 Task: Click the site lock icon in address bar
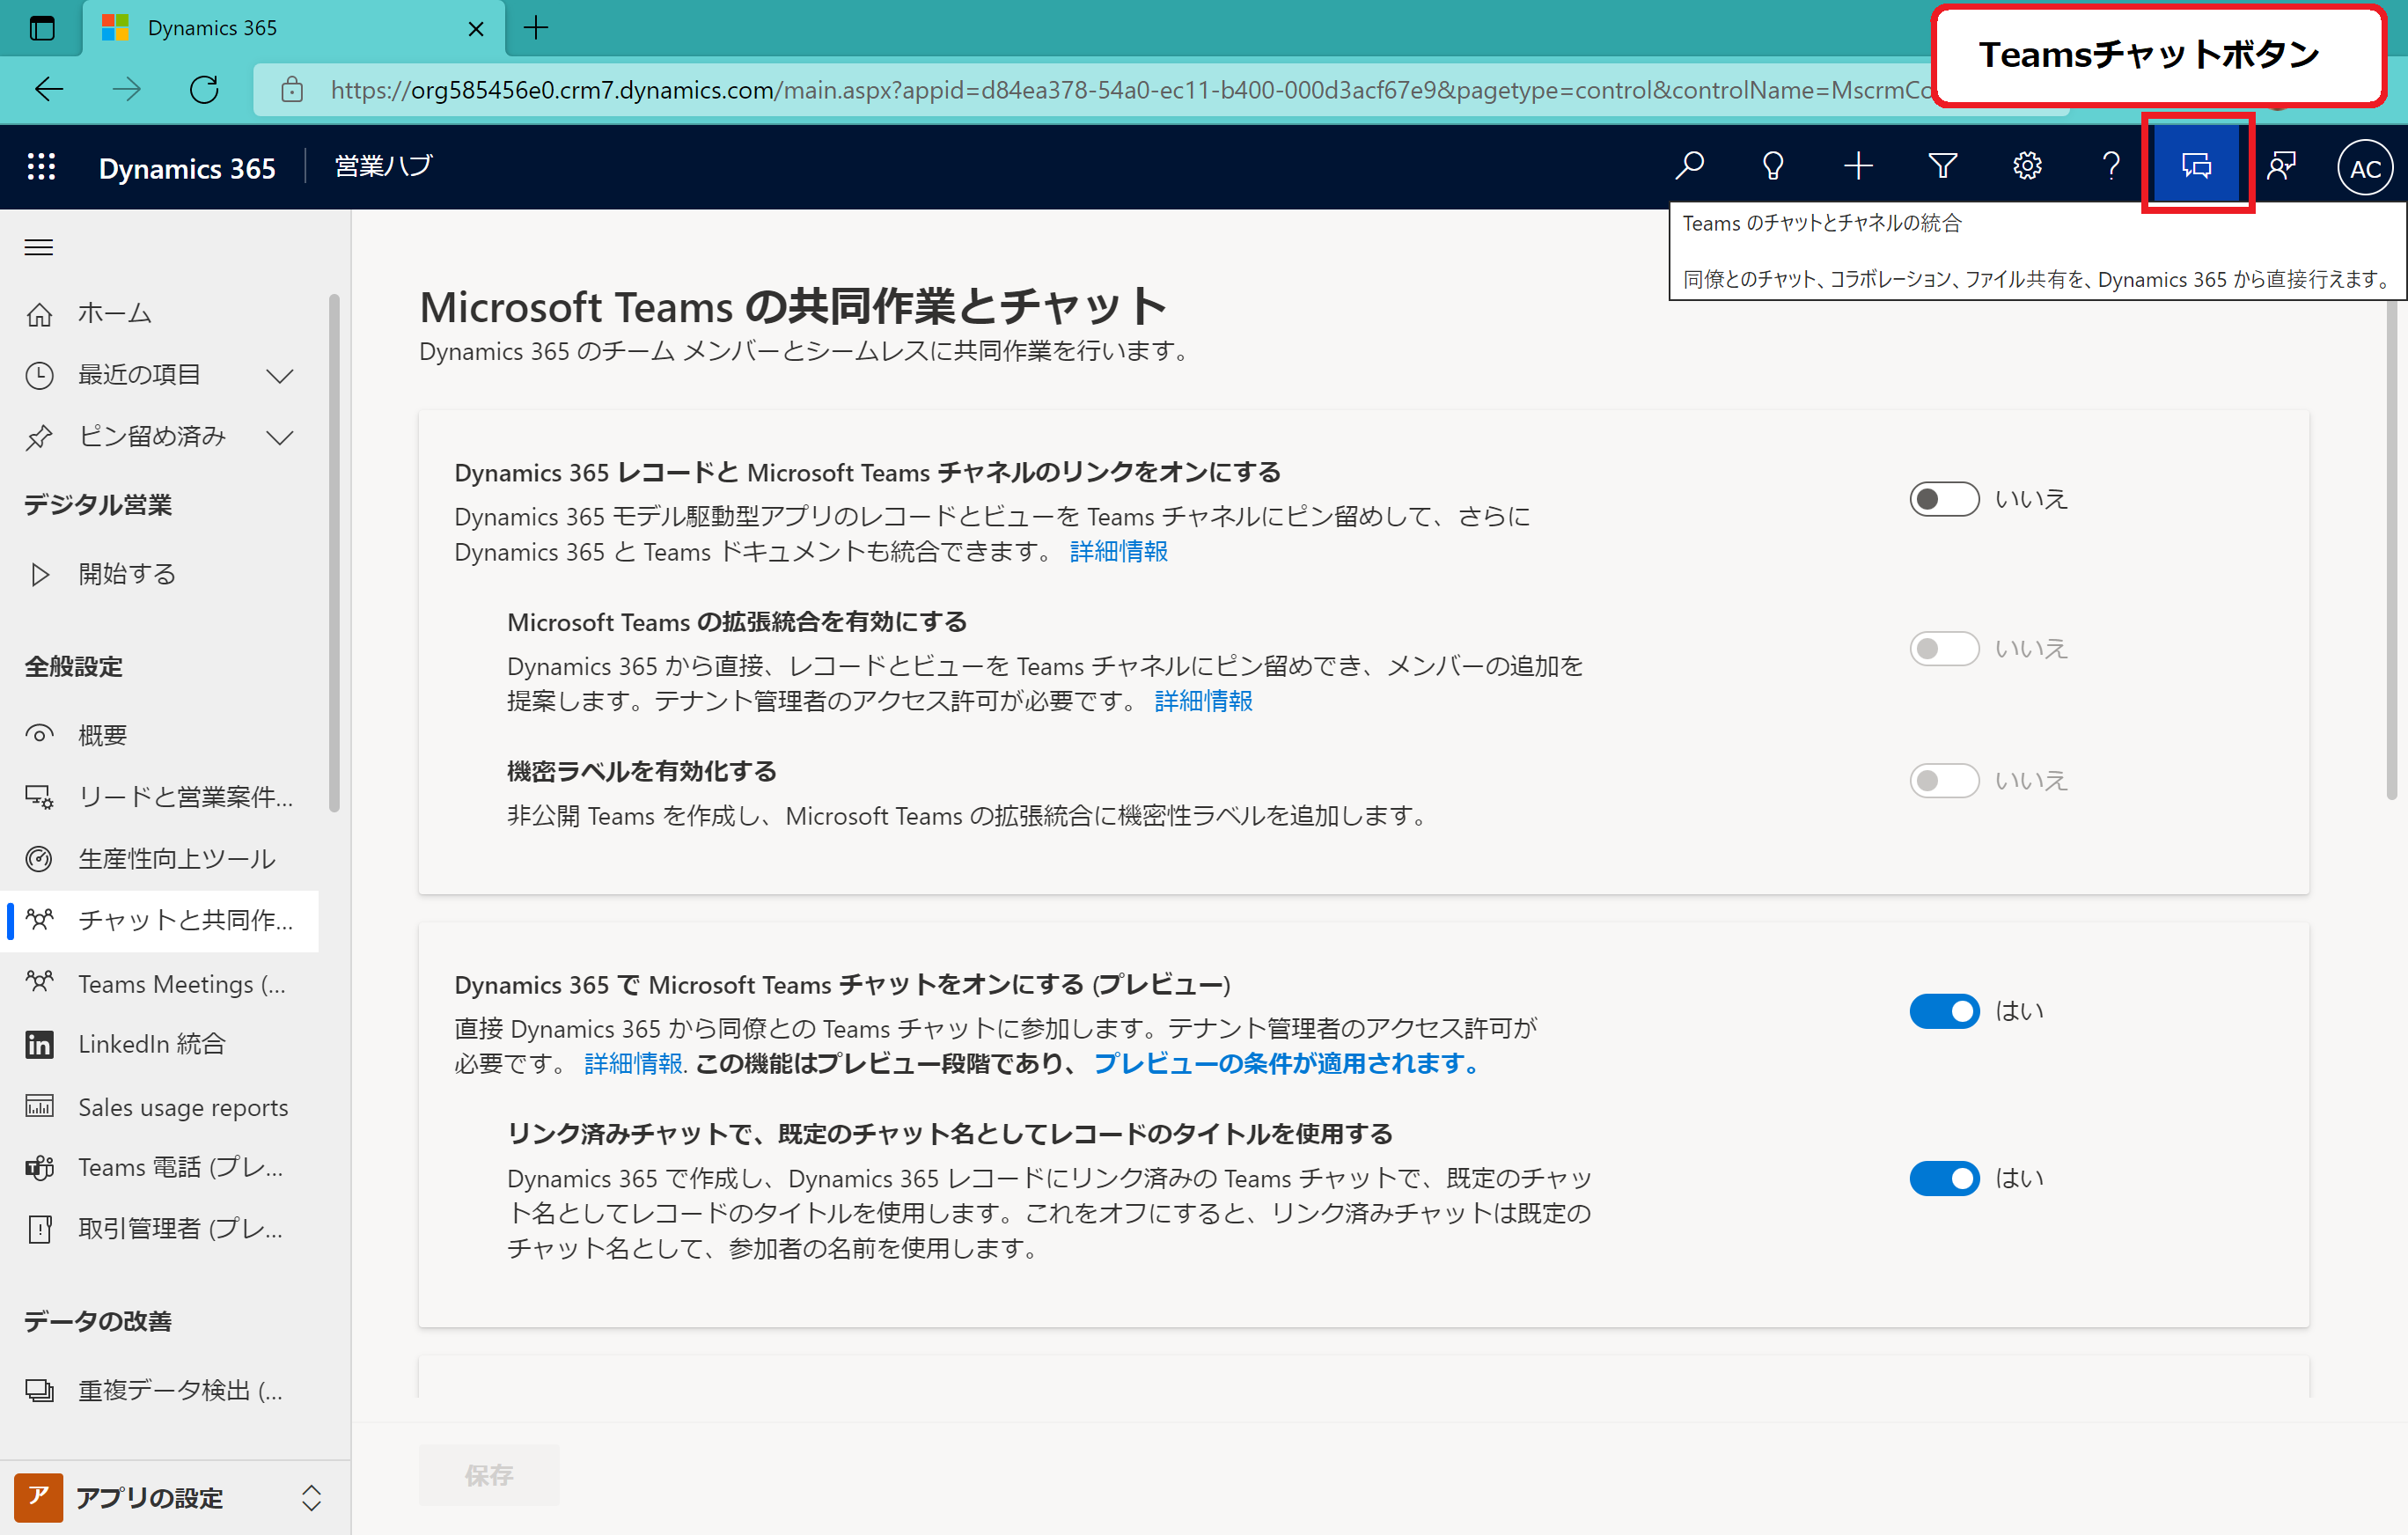[x=292, y=90]
